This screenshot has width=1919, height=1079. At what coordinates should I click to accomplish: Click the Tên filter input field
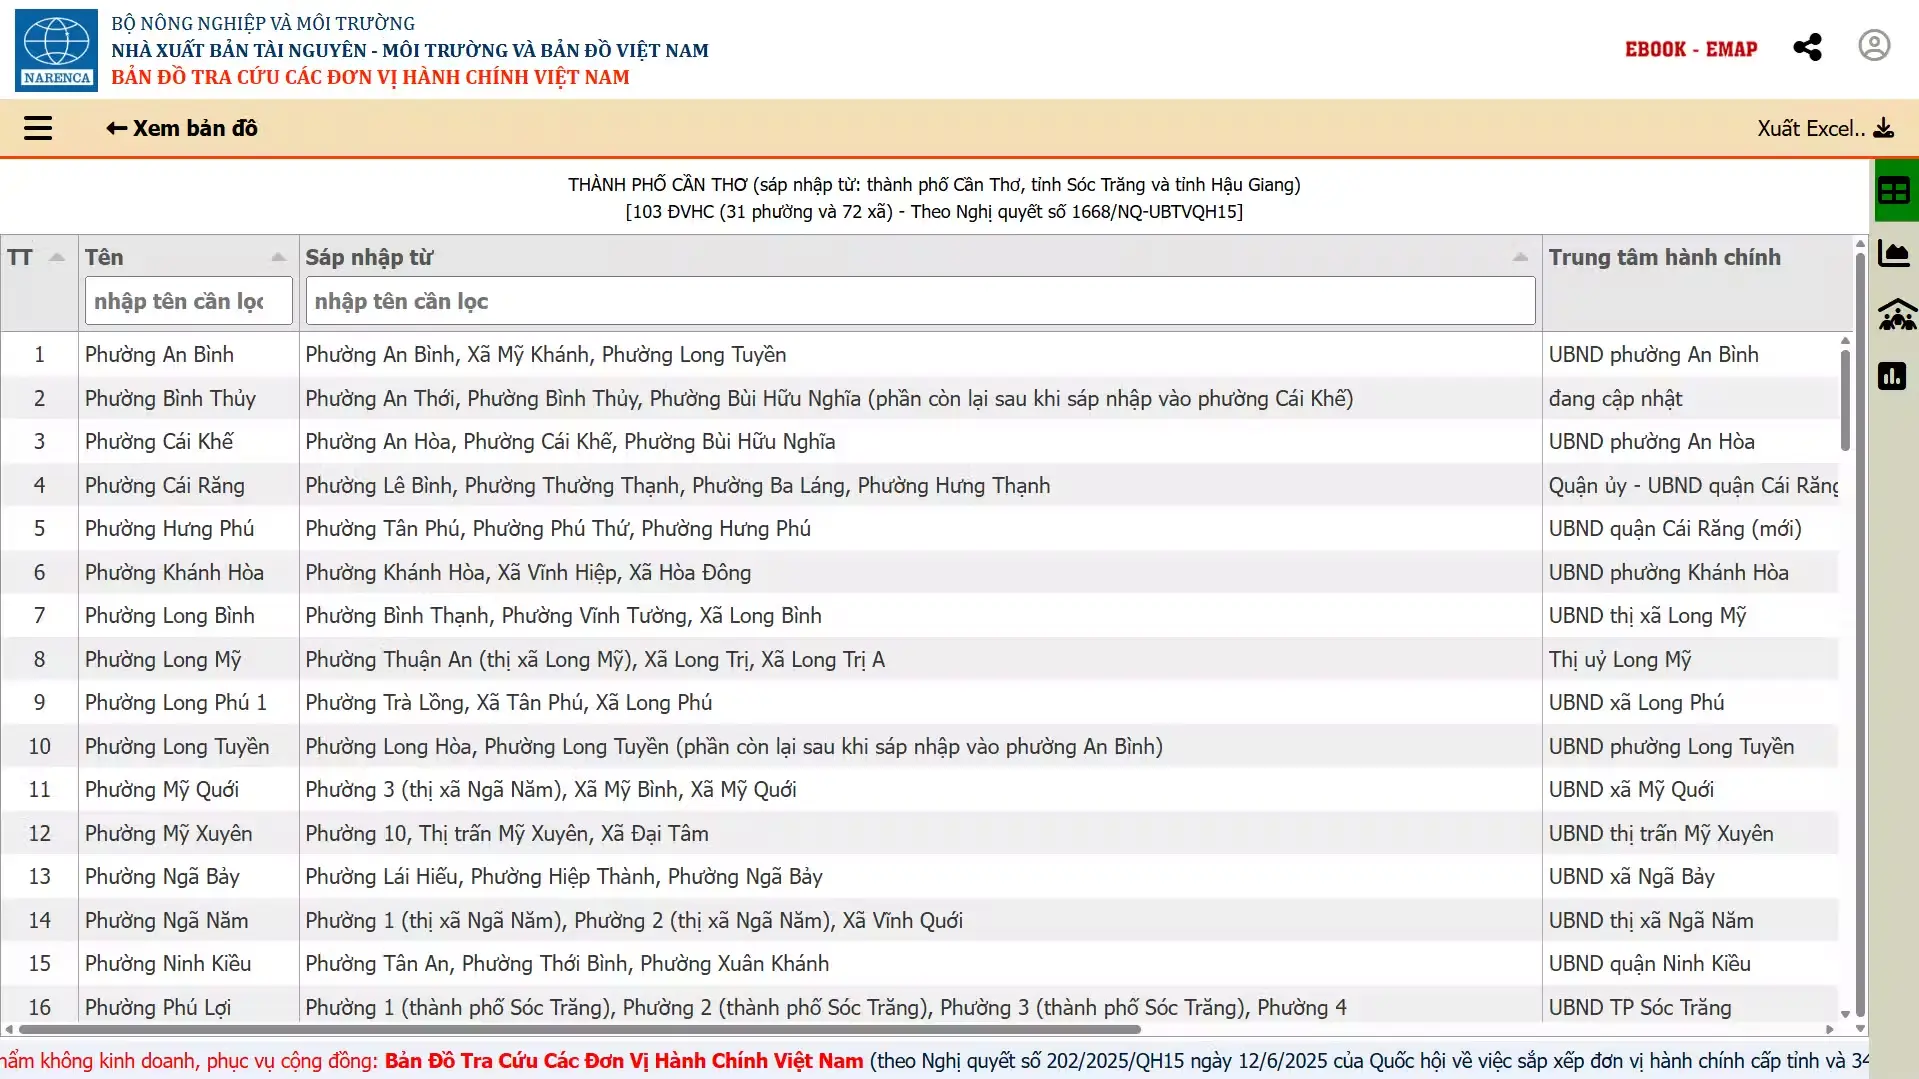189,301
